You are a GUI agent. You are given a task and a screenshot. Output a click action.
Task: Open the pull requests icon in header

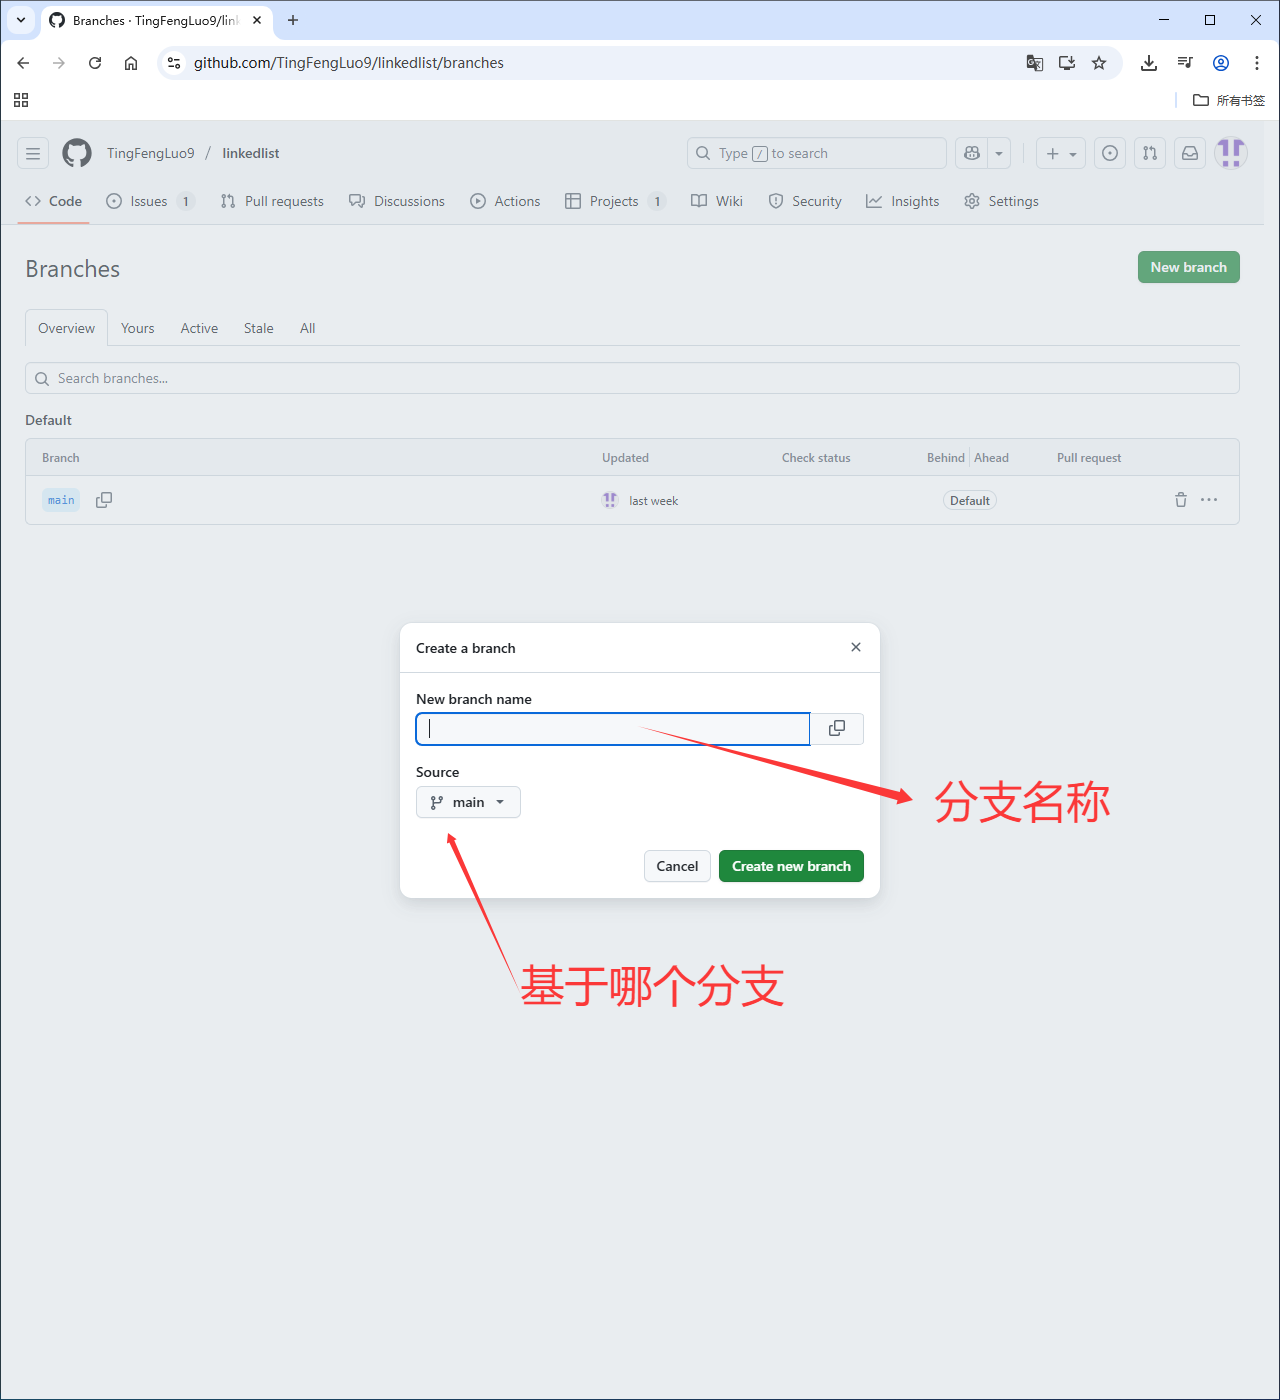pyautogui.click(x=1150, y=153)
